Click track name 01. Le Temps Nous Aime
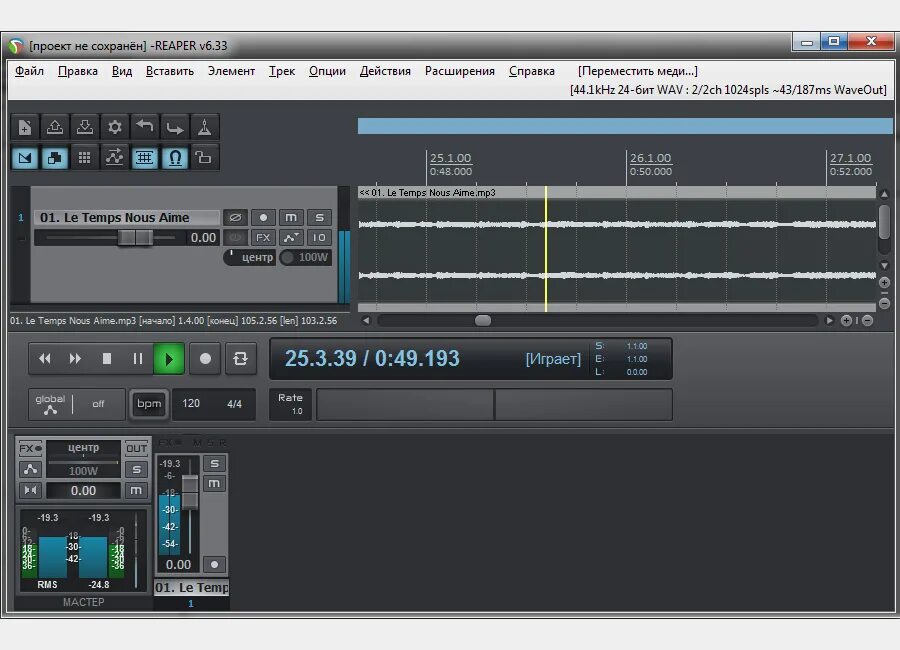The height and width of the screenshot is (650, 900). pos(126,218)
